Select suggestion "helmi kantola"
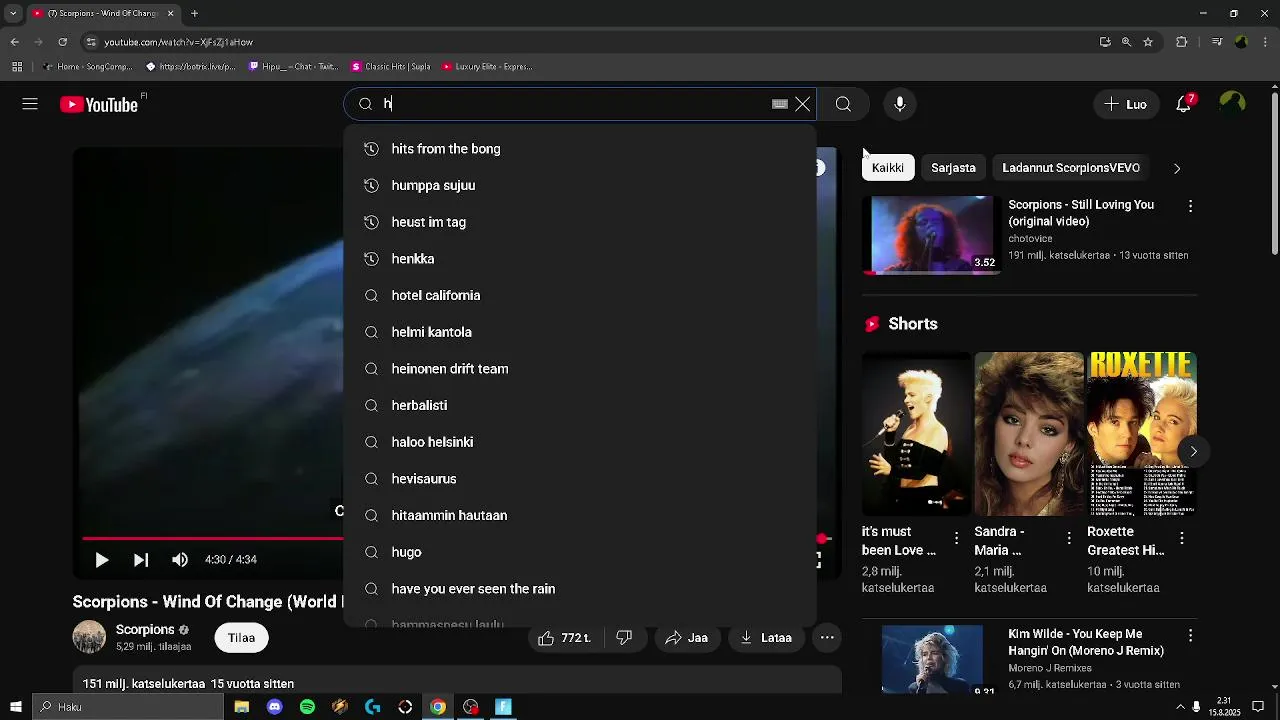 click(x=580, y=332)
